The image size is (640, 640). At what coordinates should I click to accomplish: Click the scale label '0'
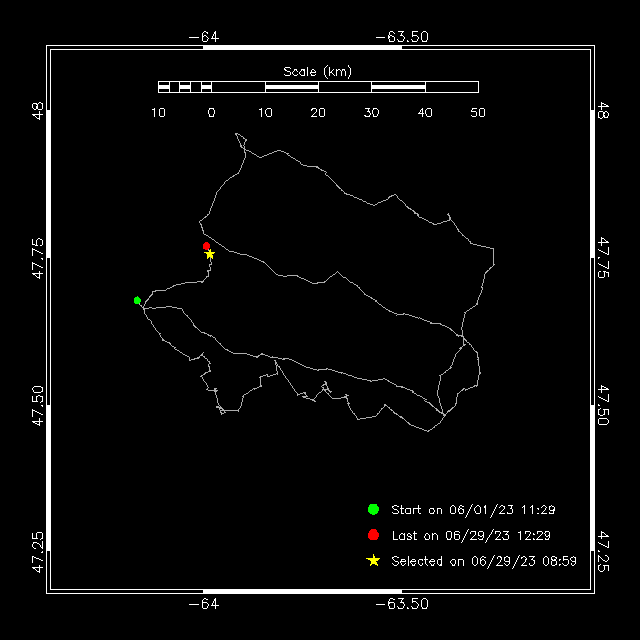211,113
